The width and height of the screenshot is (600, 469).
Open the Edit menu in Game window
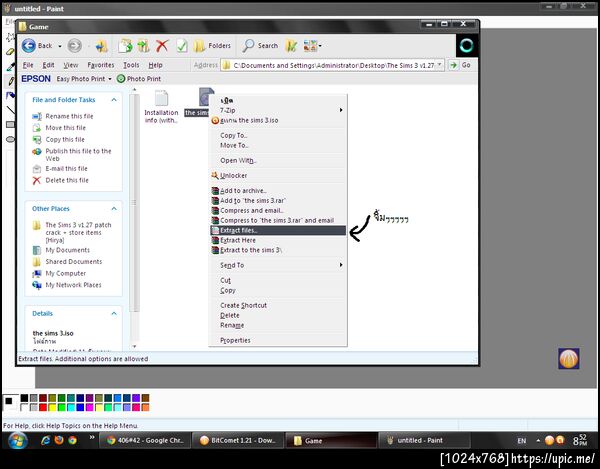click(48, 65)
